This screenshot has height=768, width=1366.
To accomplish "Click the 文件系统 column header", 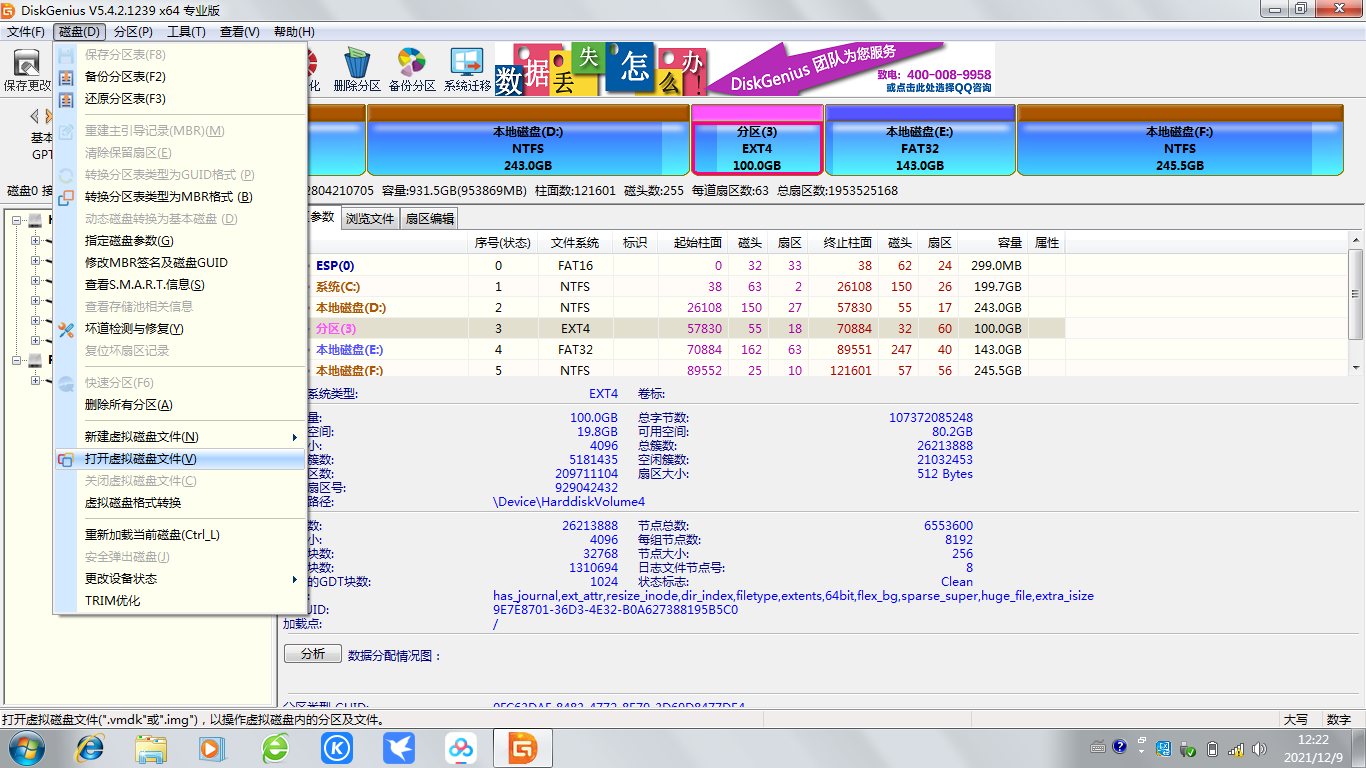I will coord(575,243).
